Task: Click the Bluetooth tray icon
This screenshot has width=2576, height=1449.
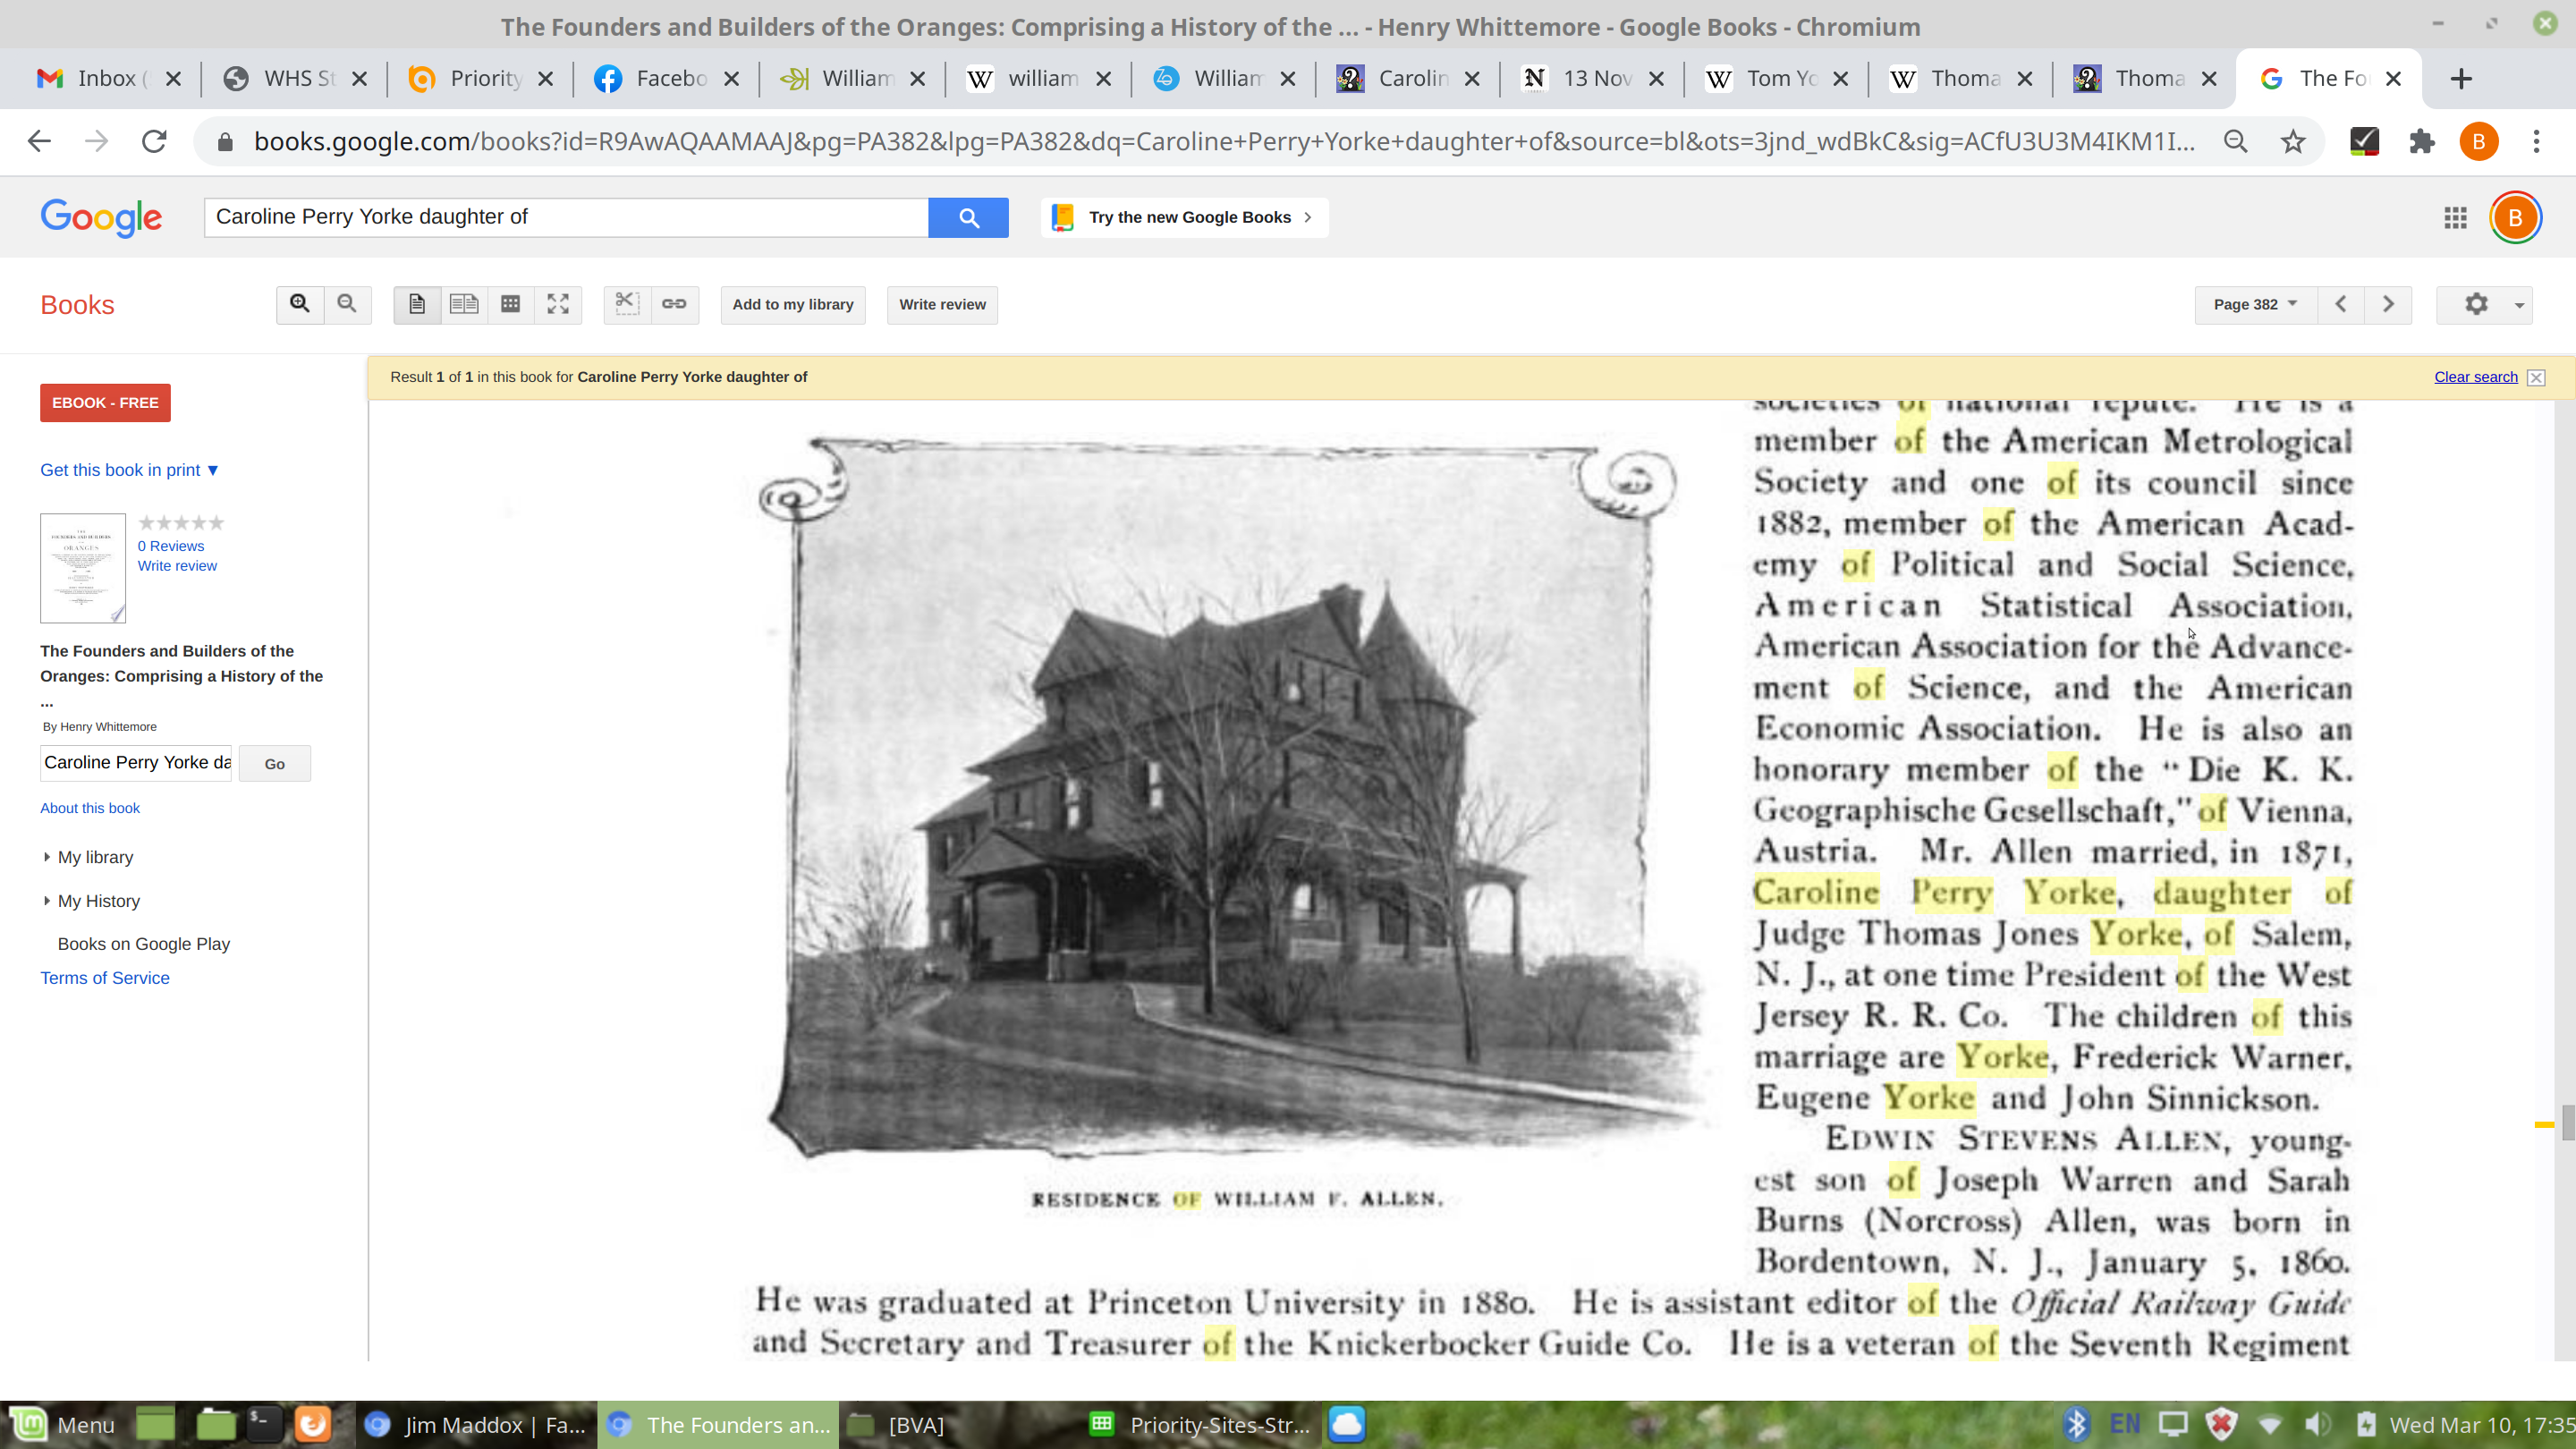Action: pyautogui.click(x=2077, y=1425)
